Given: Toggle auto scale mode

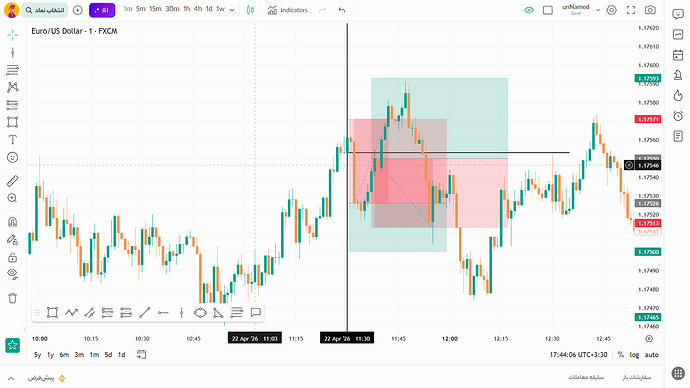Looking at the screenshot, I should [652, 355].
